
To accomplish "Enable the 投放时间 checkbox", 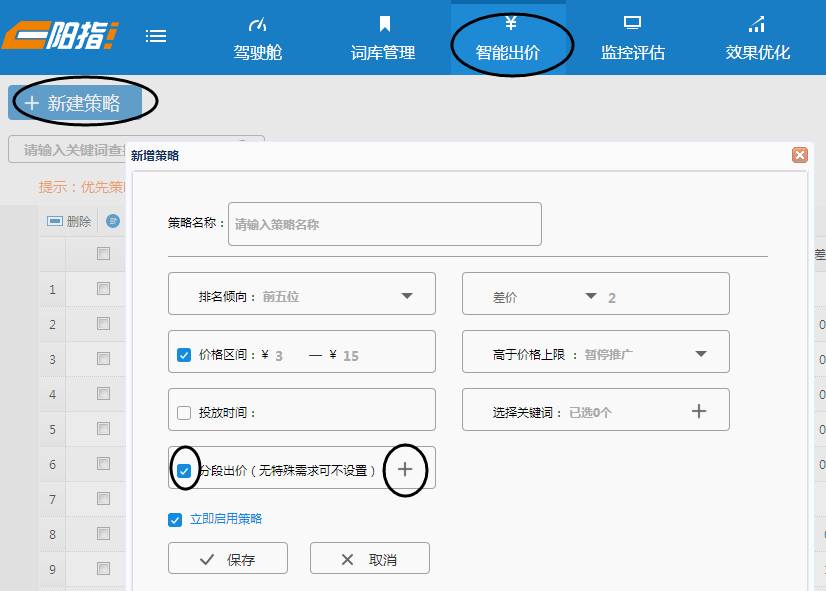I will tap(184, 412).
